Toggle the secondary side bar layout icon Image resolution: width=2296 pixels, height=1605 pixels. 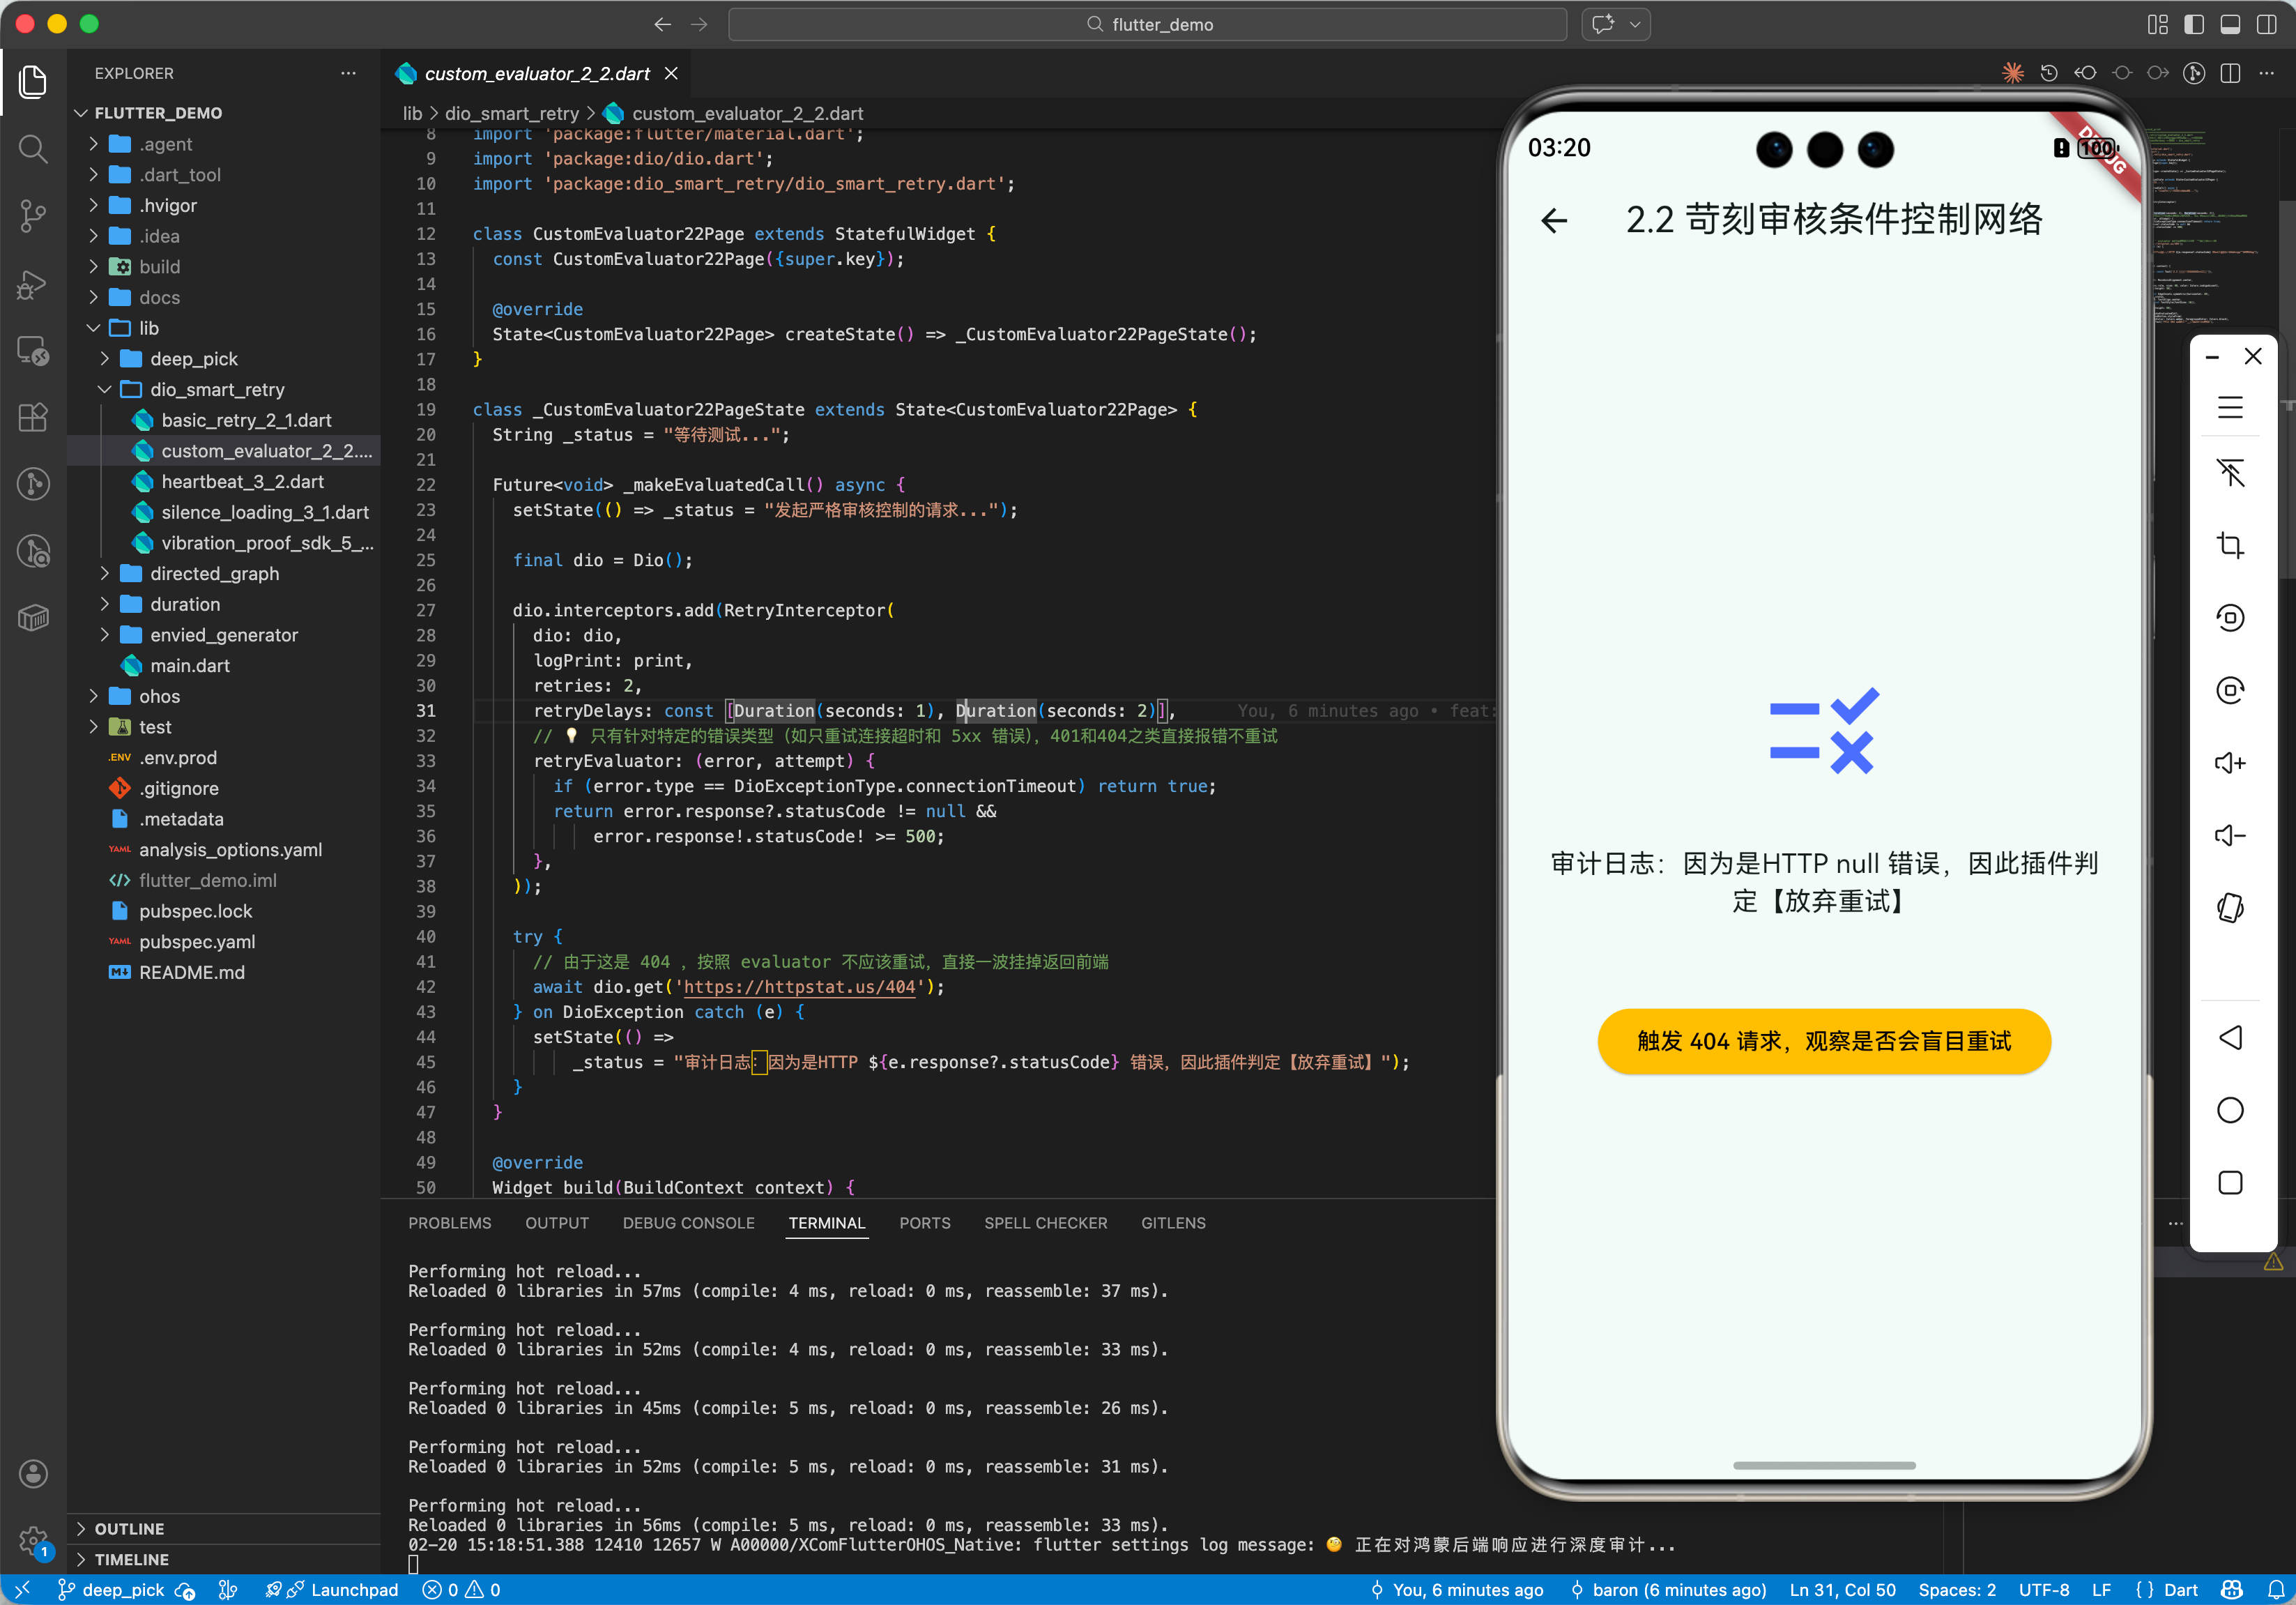pyautogui.click(x=2266, y=24)
